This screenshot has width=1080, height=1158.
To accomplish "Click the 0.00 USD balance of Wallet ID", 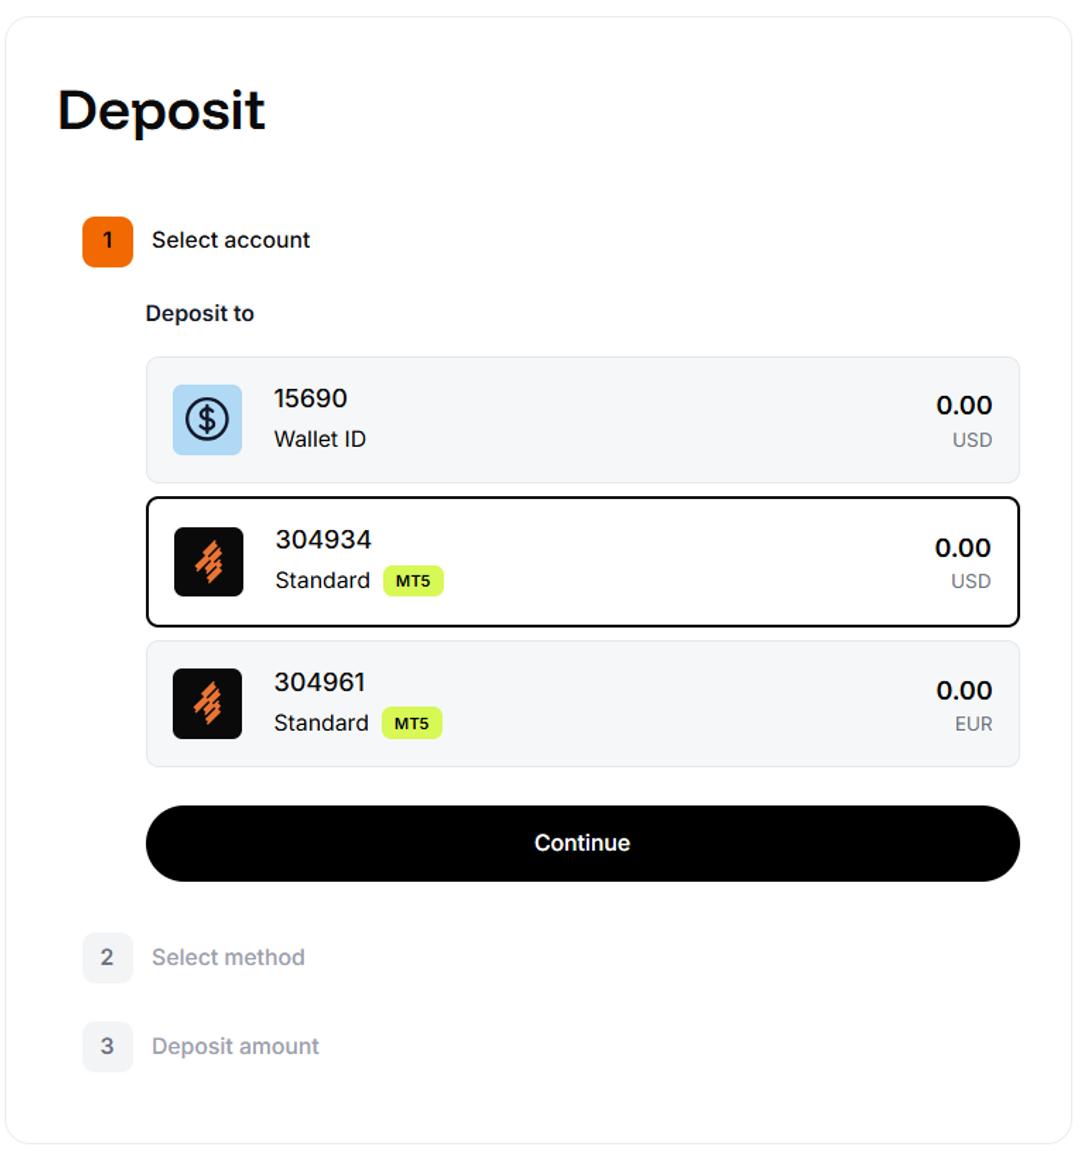I will pyautogui.click(x=964, y=420).
